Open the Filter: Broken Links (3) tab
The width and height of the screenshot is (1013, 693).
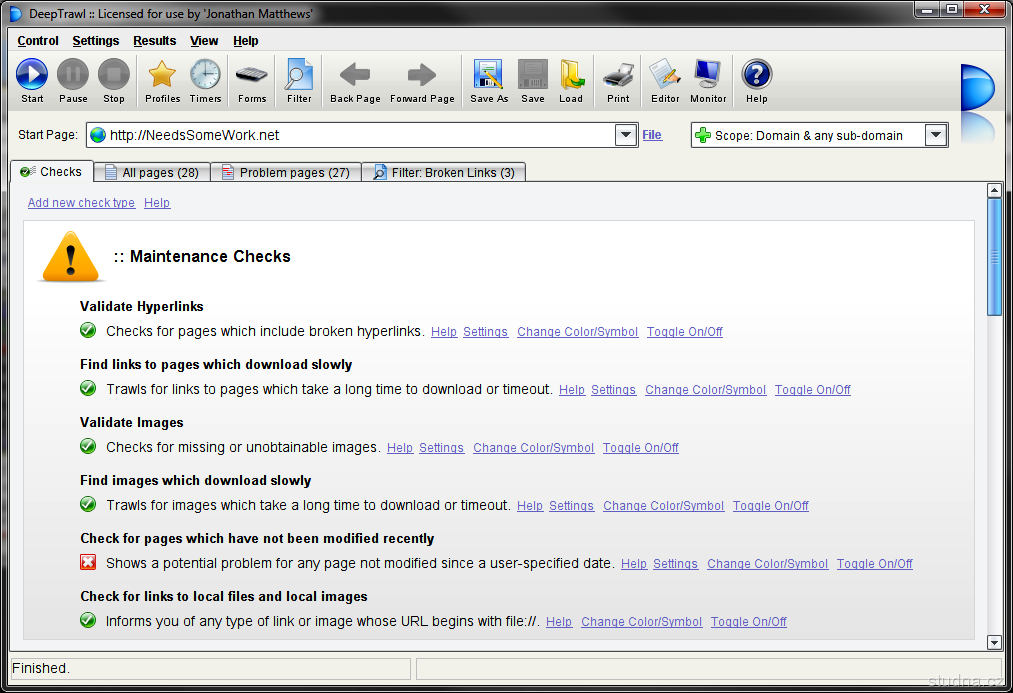point(443,172)
